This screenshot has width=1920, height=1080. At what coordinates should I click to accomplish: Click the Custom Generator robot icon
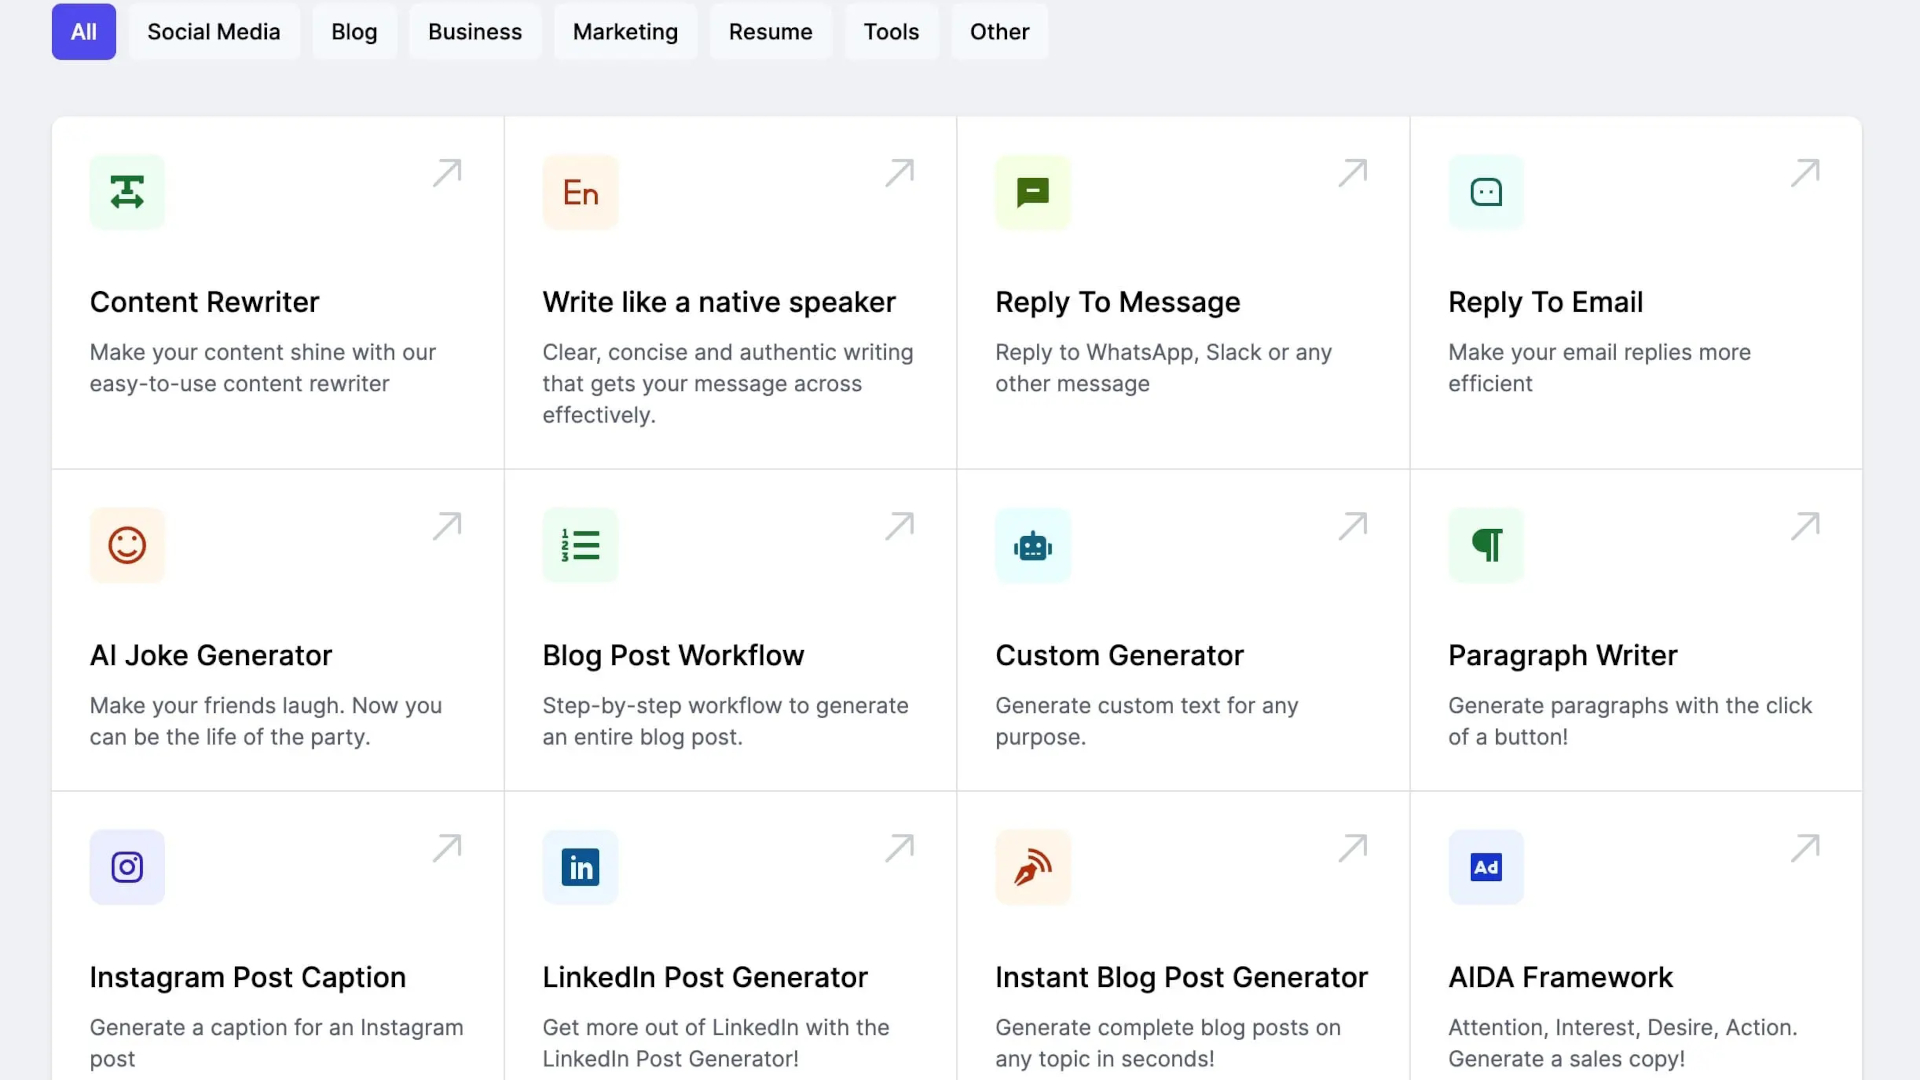pos(1033,545)
